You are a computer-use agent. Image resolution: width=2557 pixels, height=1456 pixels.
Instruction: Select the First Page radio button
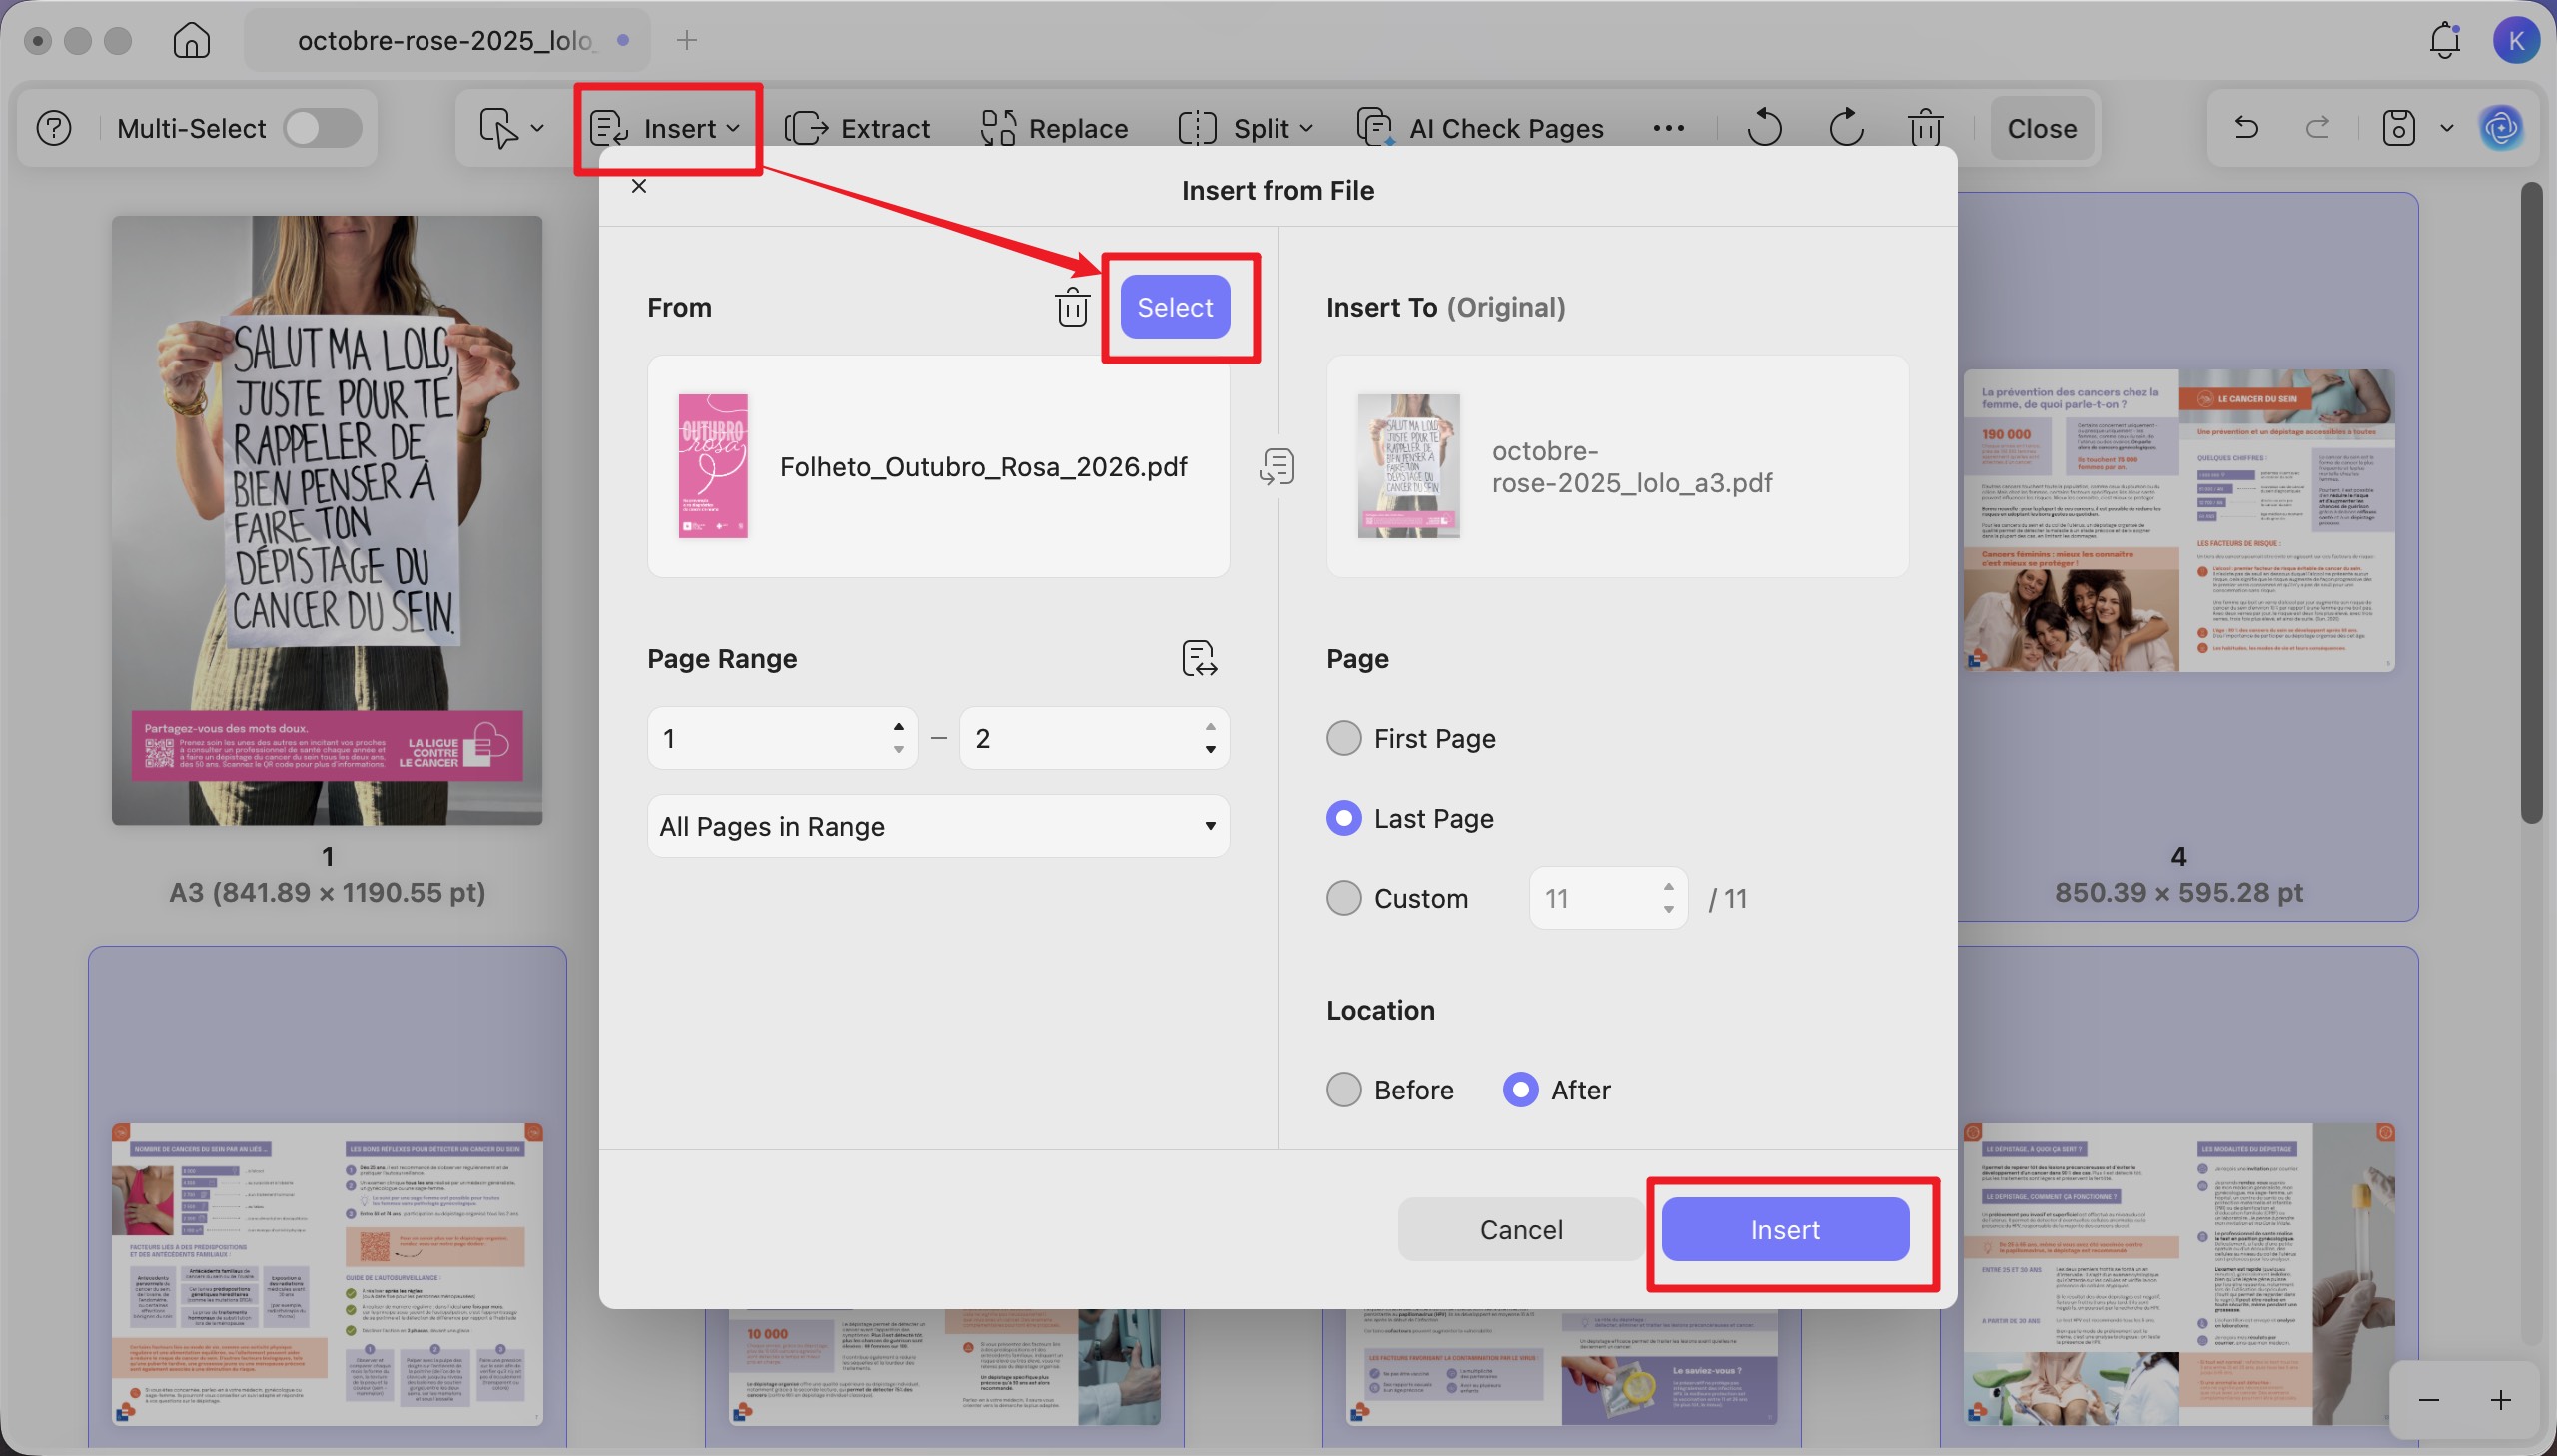(x=1344, y=739)
